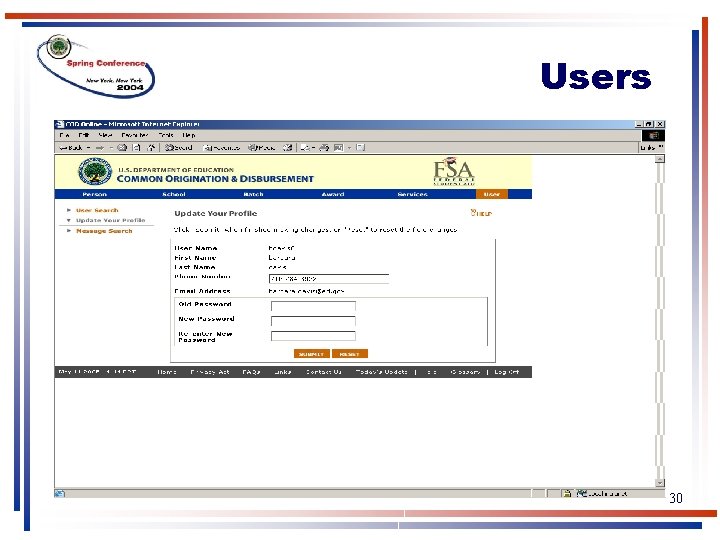Image resolution: width=720 pixels, height=540 pixels.
Task: Open the Favorites menu
Action: [x=135, y=135]
